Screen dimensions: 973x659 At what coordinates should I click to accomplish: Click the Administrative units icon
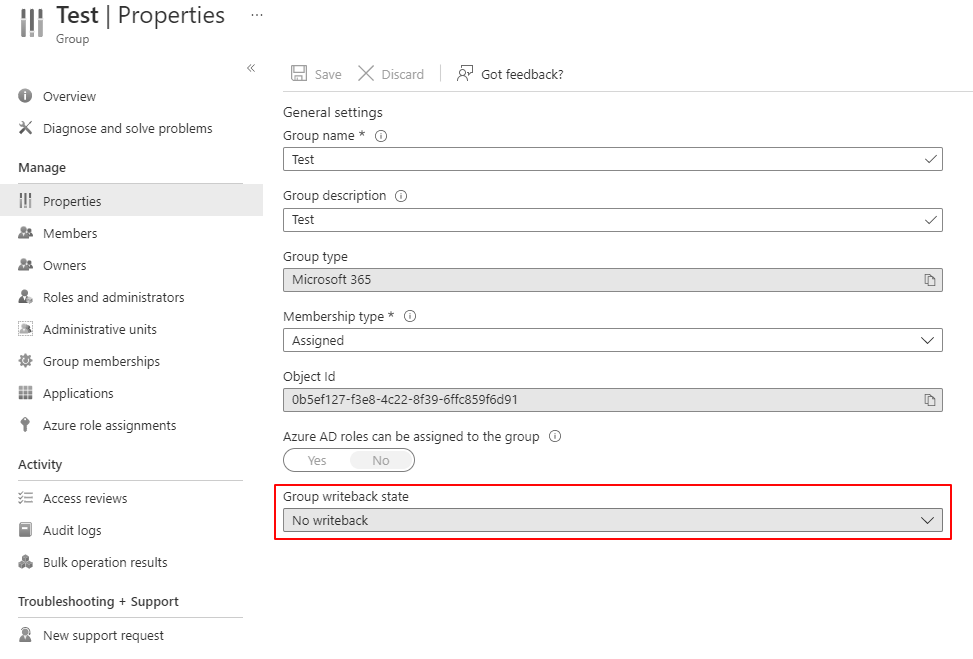(x=25, y=329)
